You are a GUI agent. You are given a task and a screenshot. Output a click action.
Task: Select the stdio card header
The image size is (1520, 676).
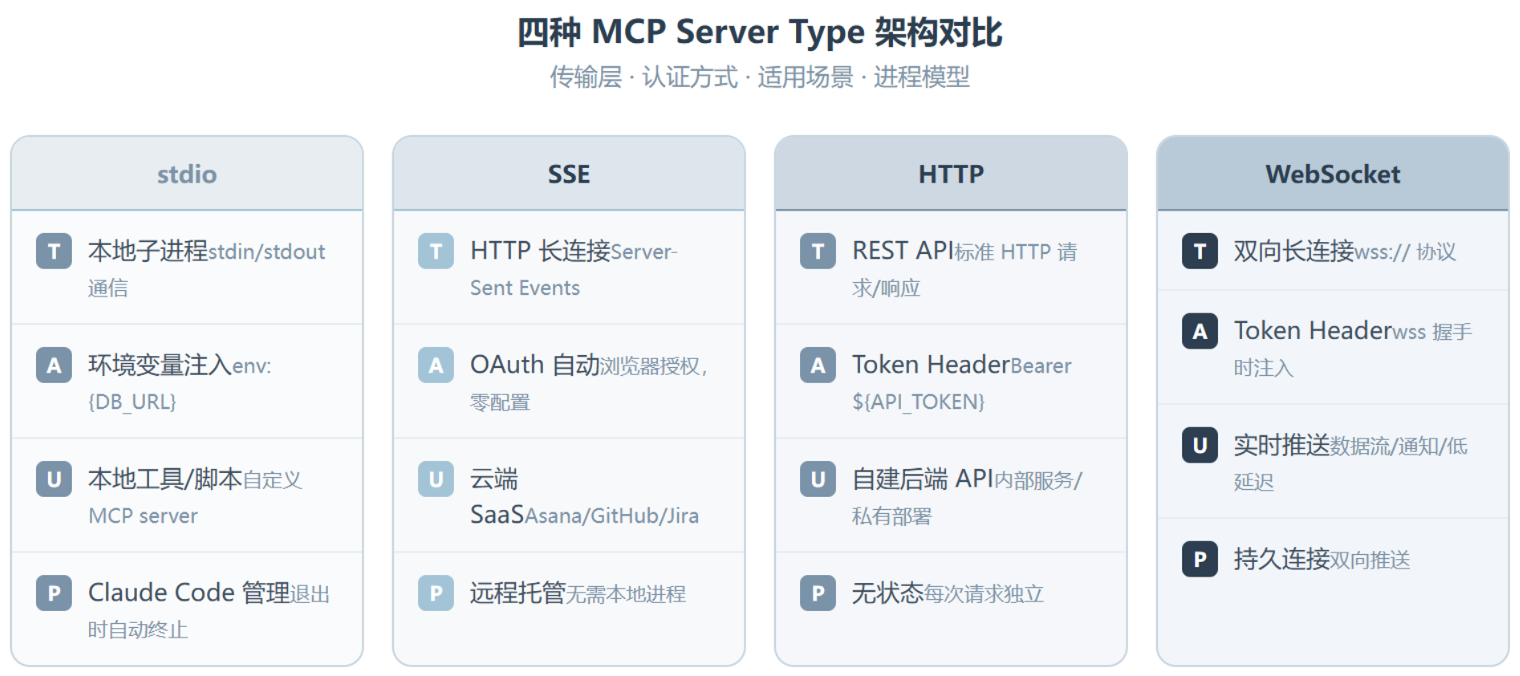187,174
